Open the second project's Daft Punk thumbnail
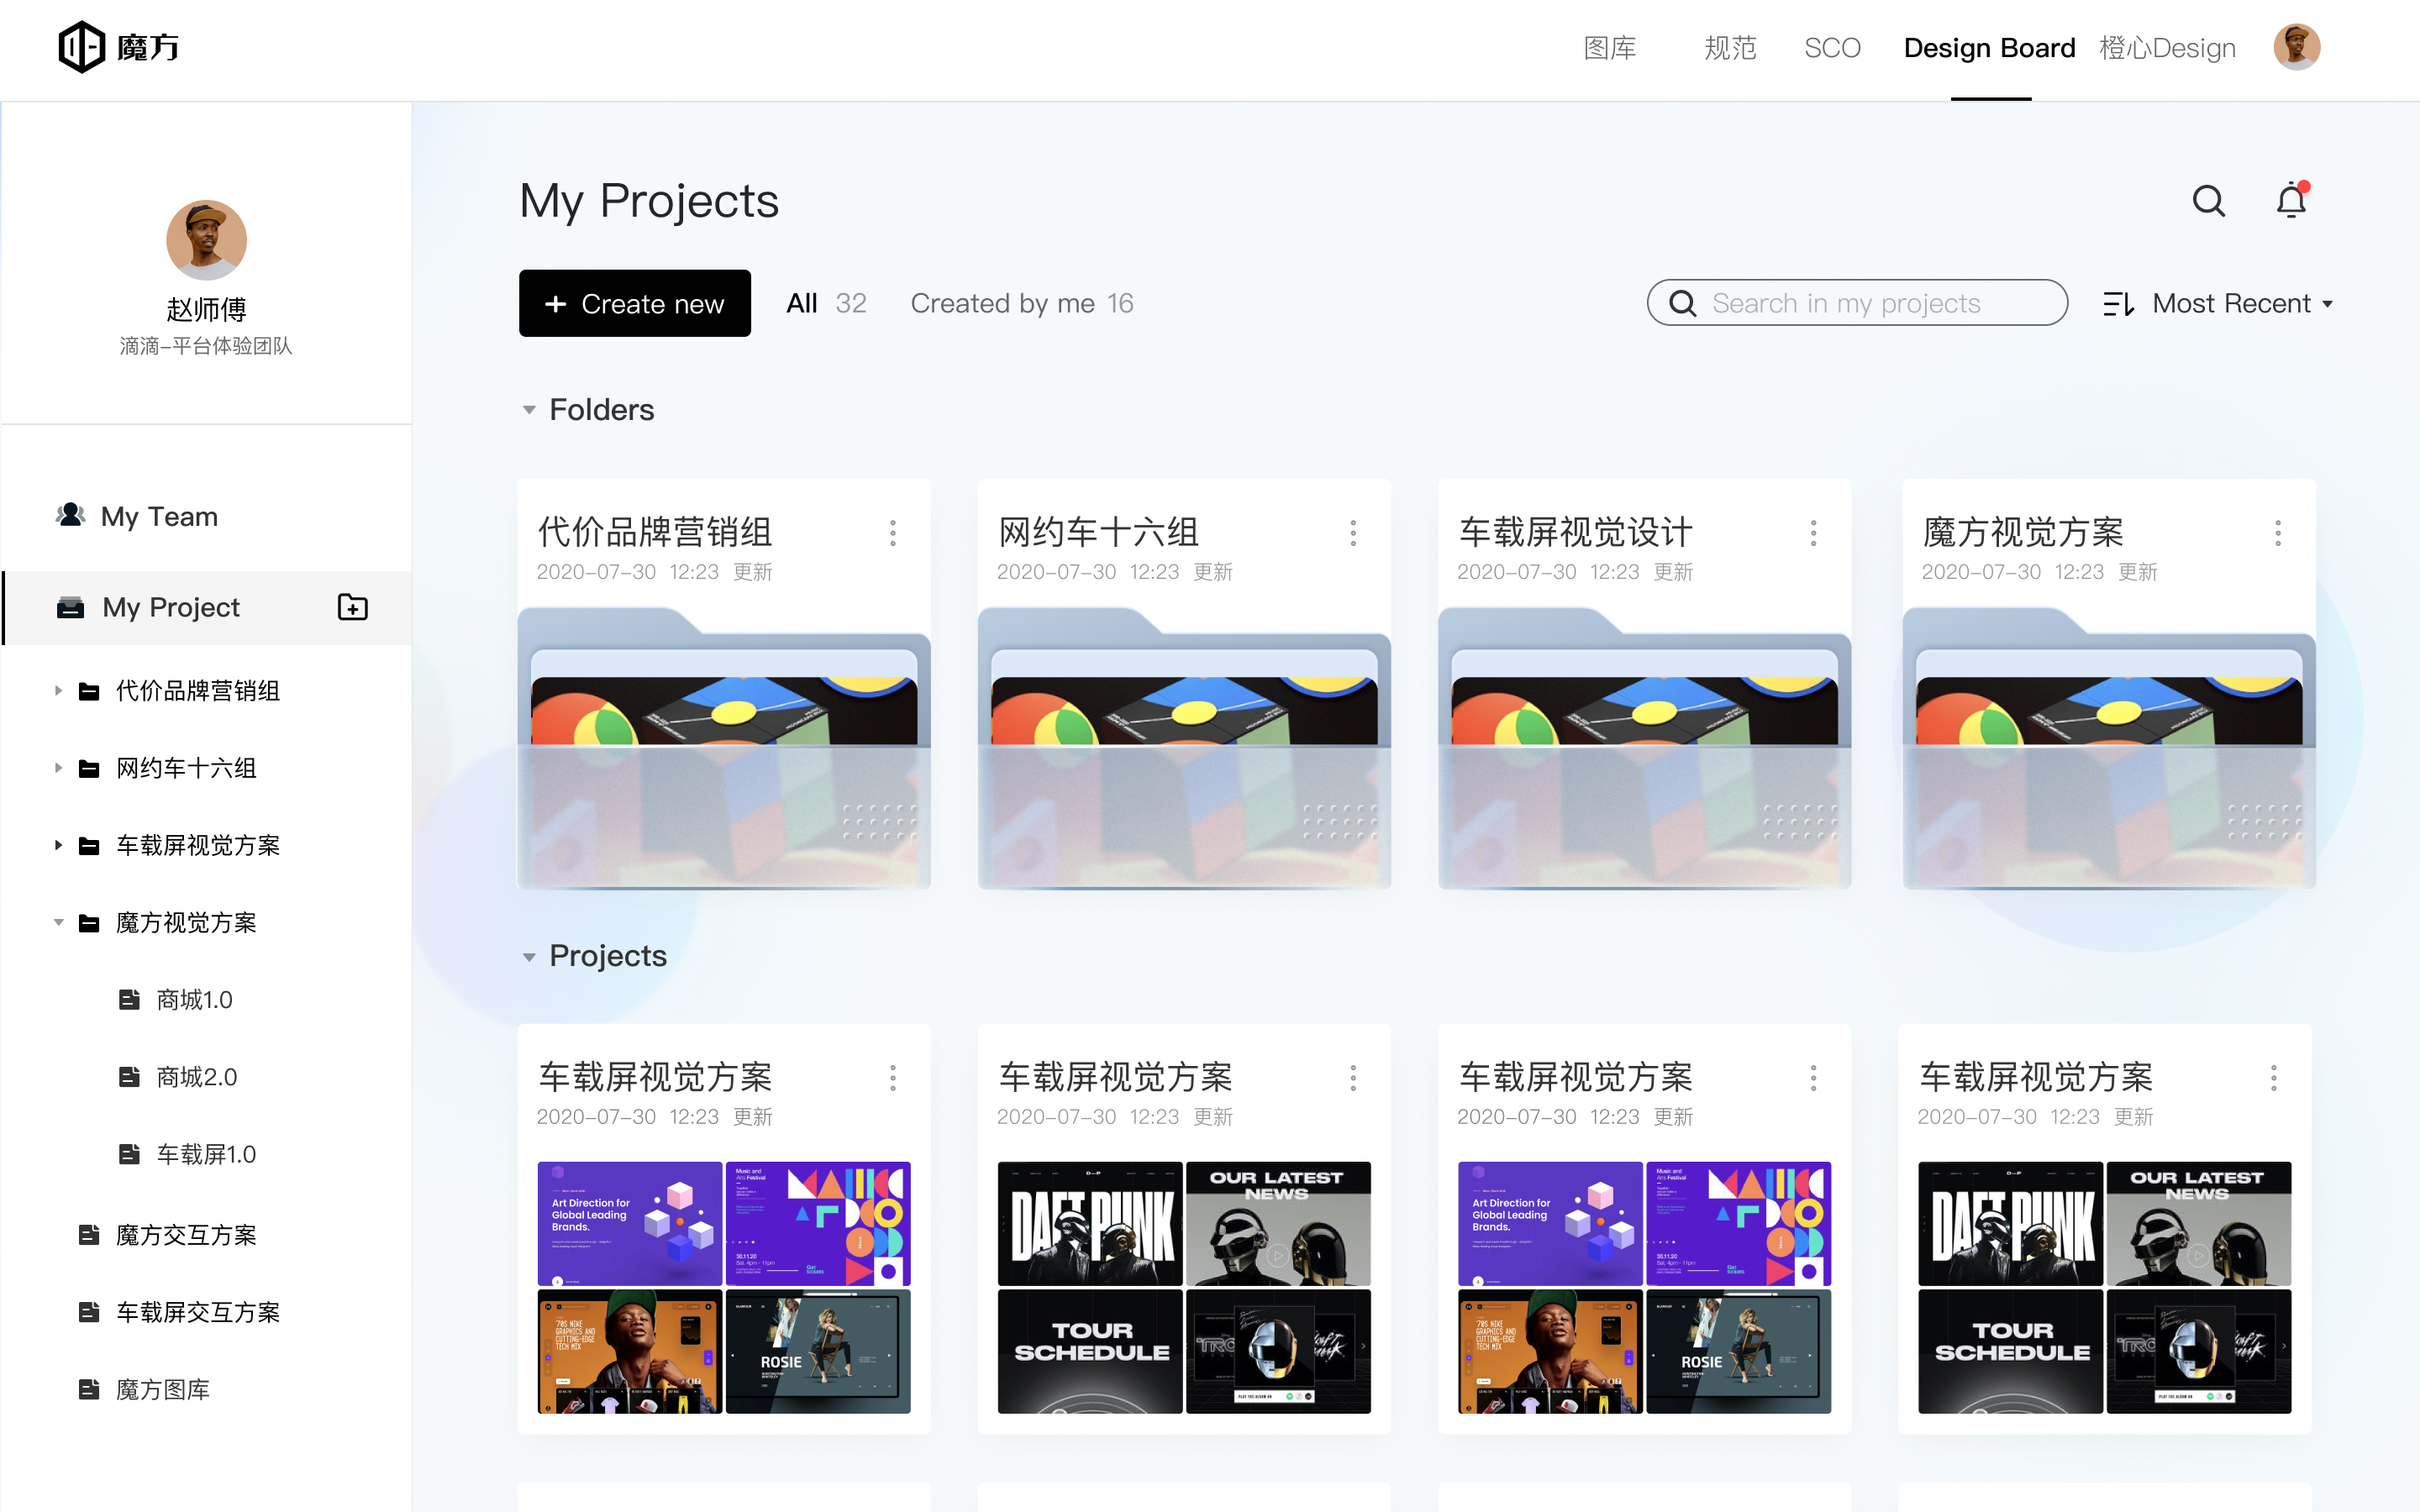The width and height of the screenshot is (2420, 1512). point(1090,1223)
